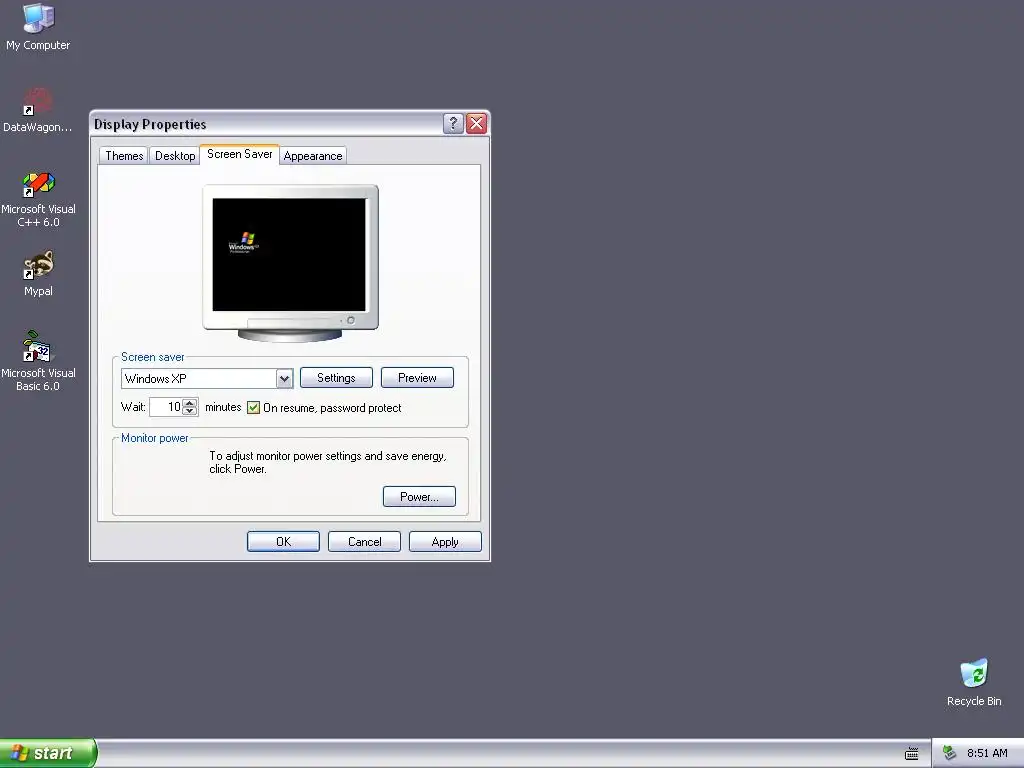Open screen saver Settings
The width and height of the screenshot is (1024, 768).
336,377
